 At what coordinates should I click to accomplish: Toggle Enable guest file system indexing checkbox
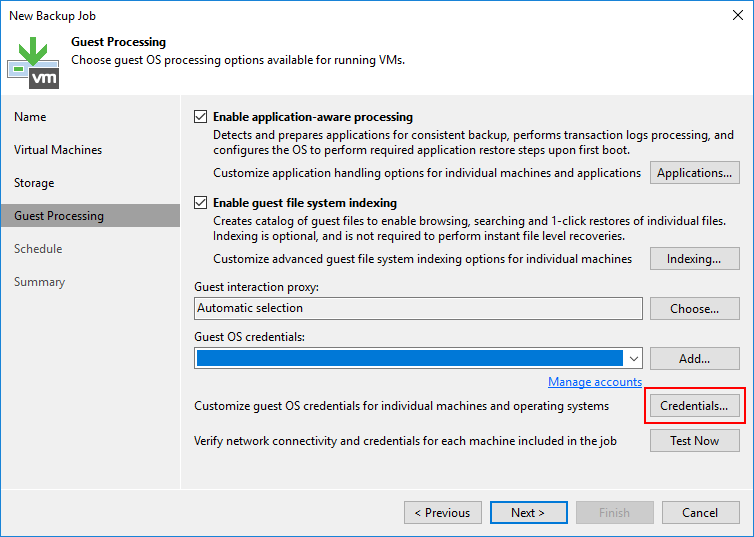200,203
